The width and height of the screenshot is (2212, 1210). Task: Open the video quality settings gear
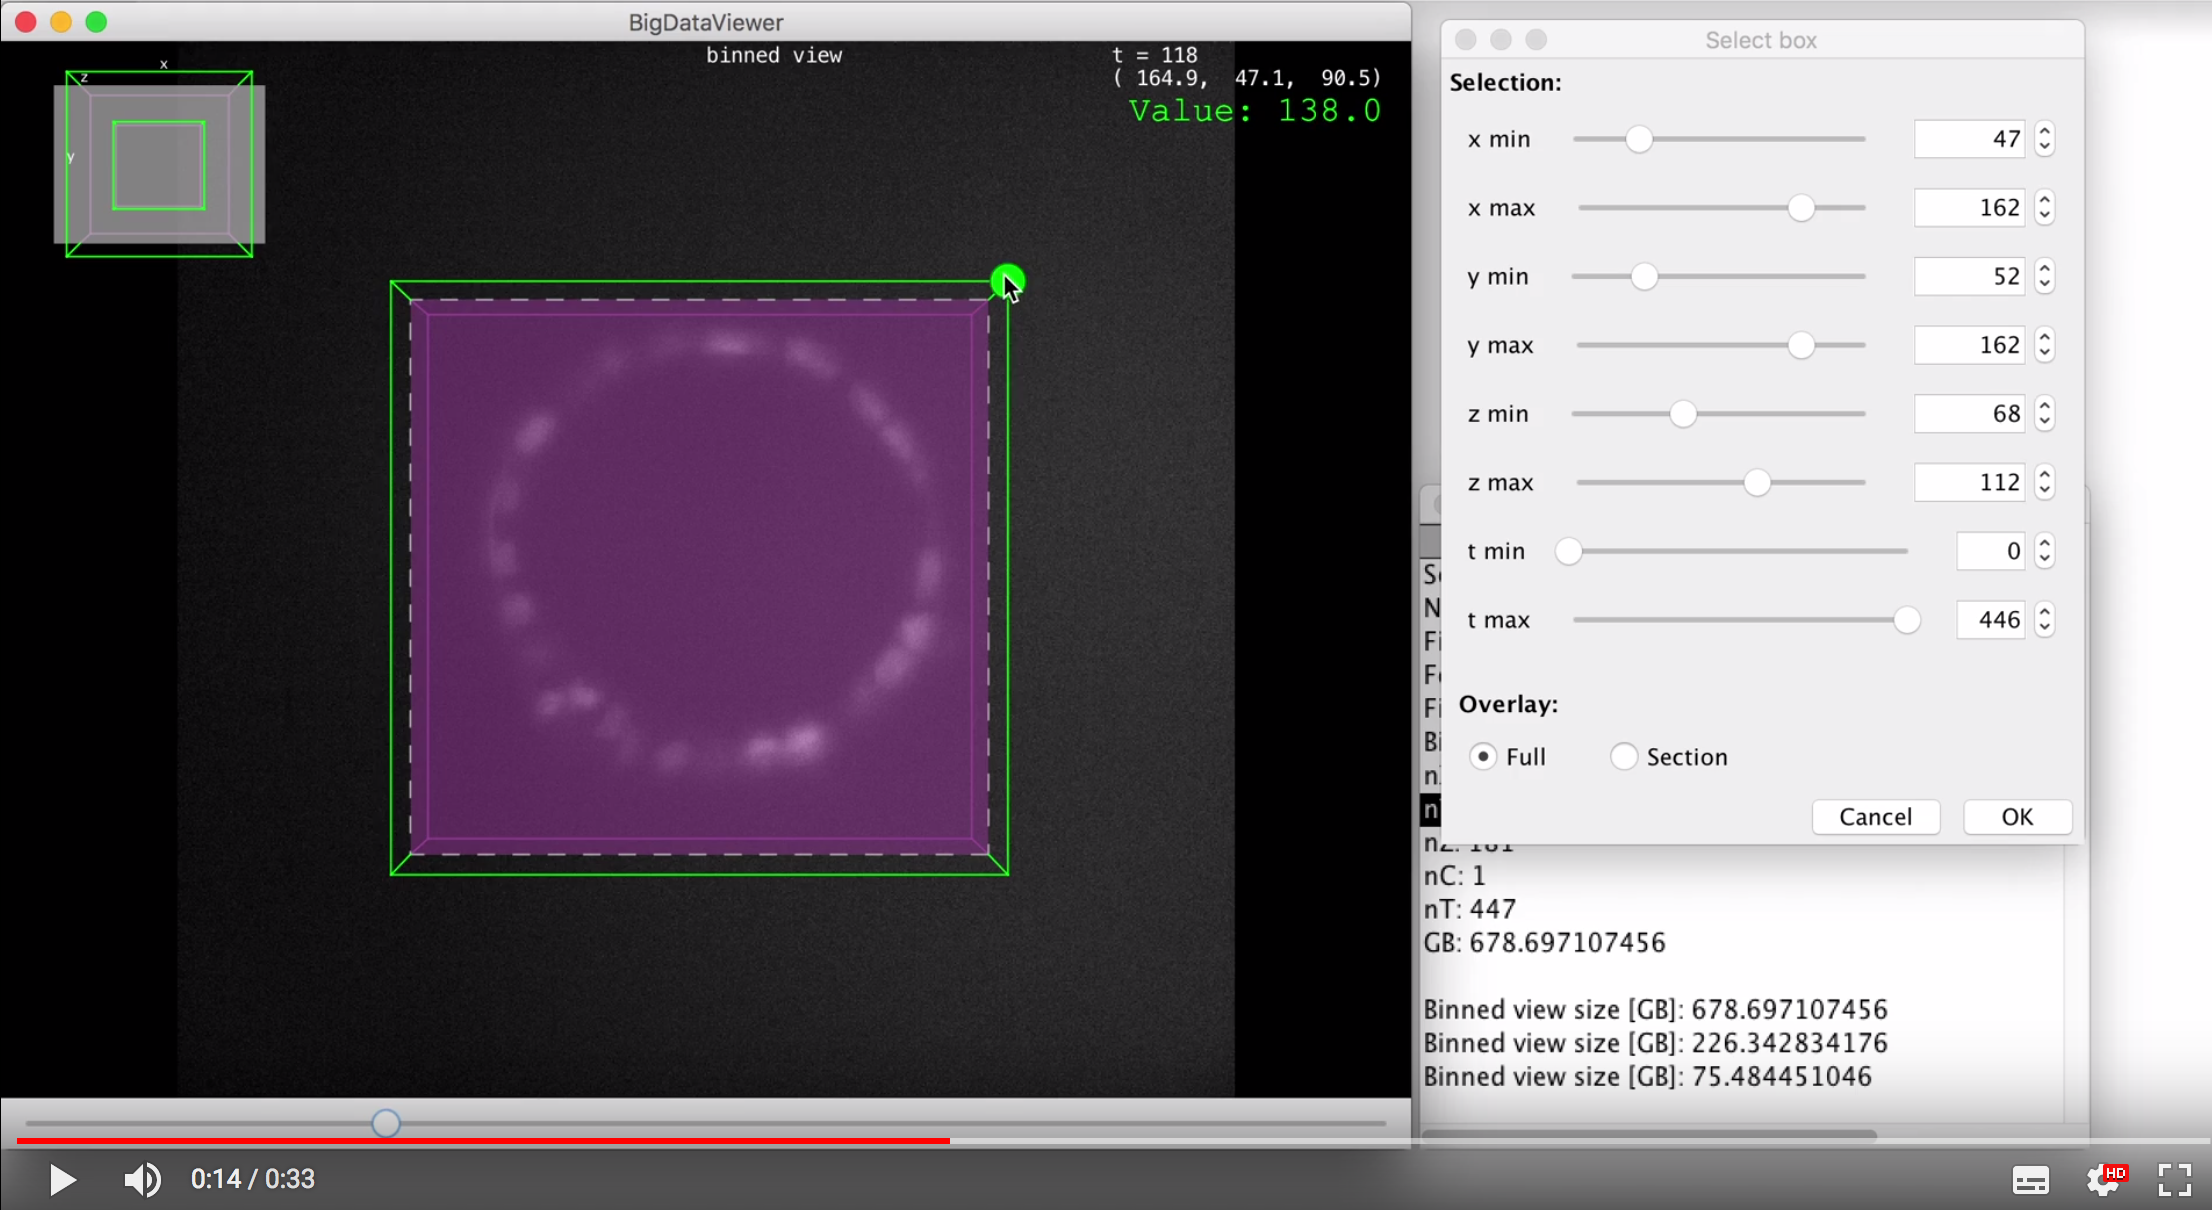[2101, 1180]
